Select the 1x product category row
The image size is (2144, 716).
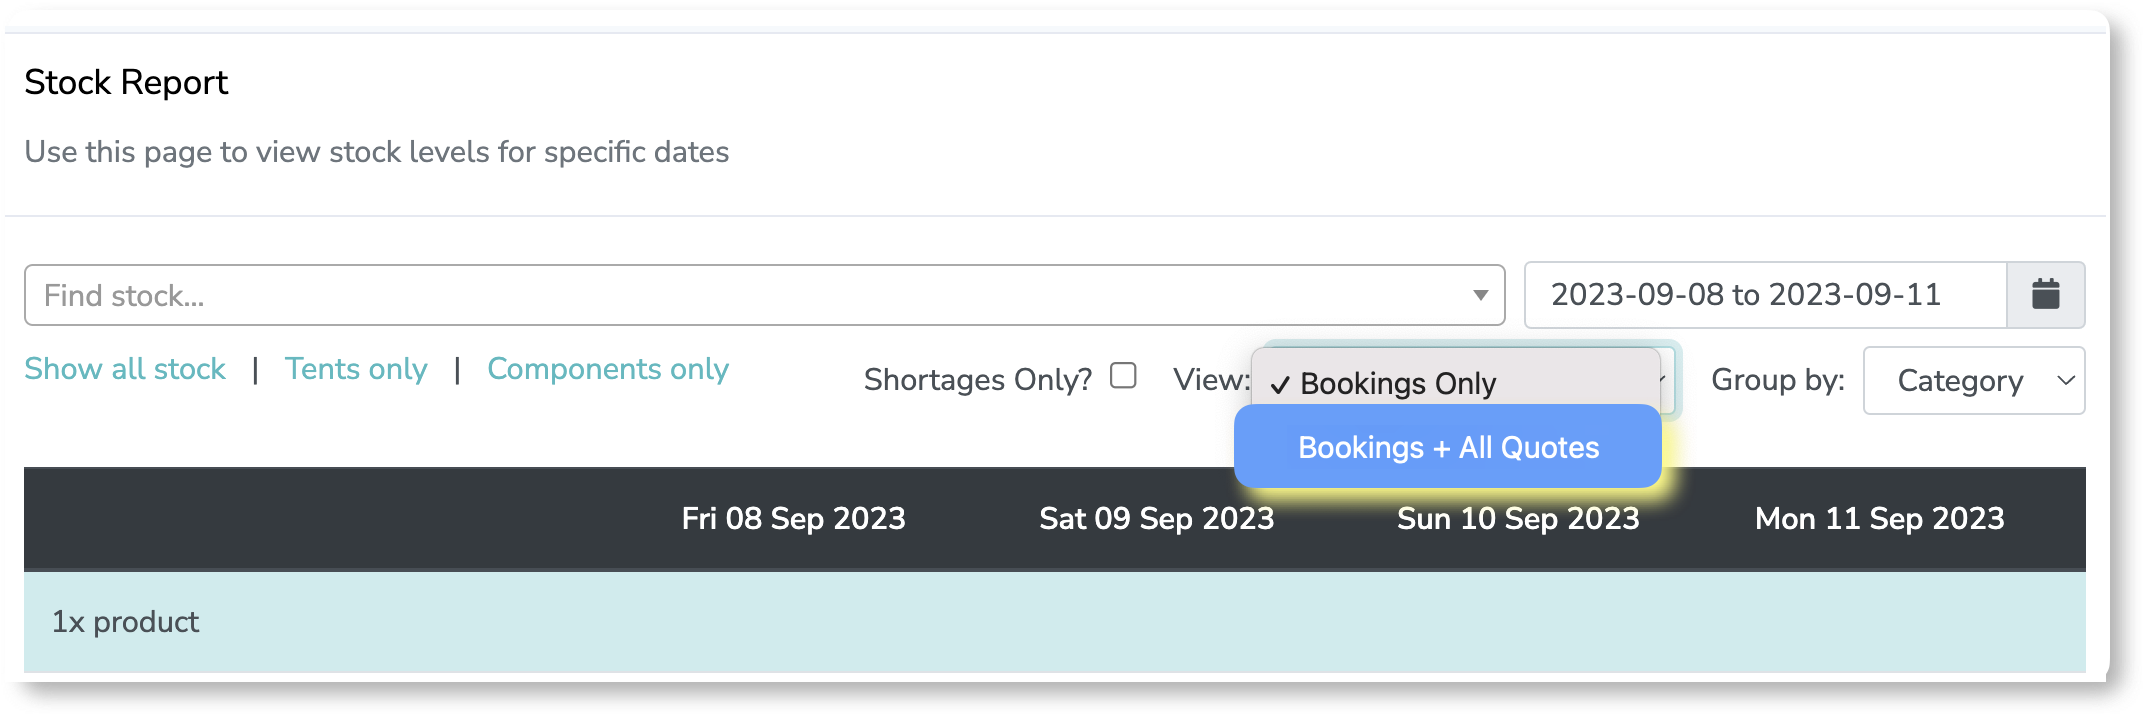click(x=1054, y=621)
